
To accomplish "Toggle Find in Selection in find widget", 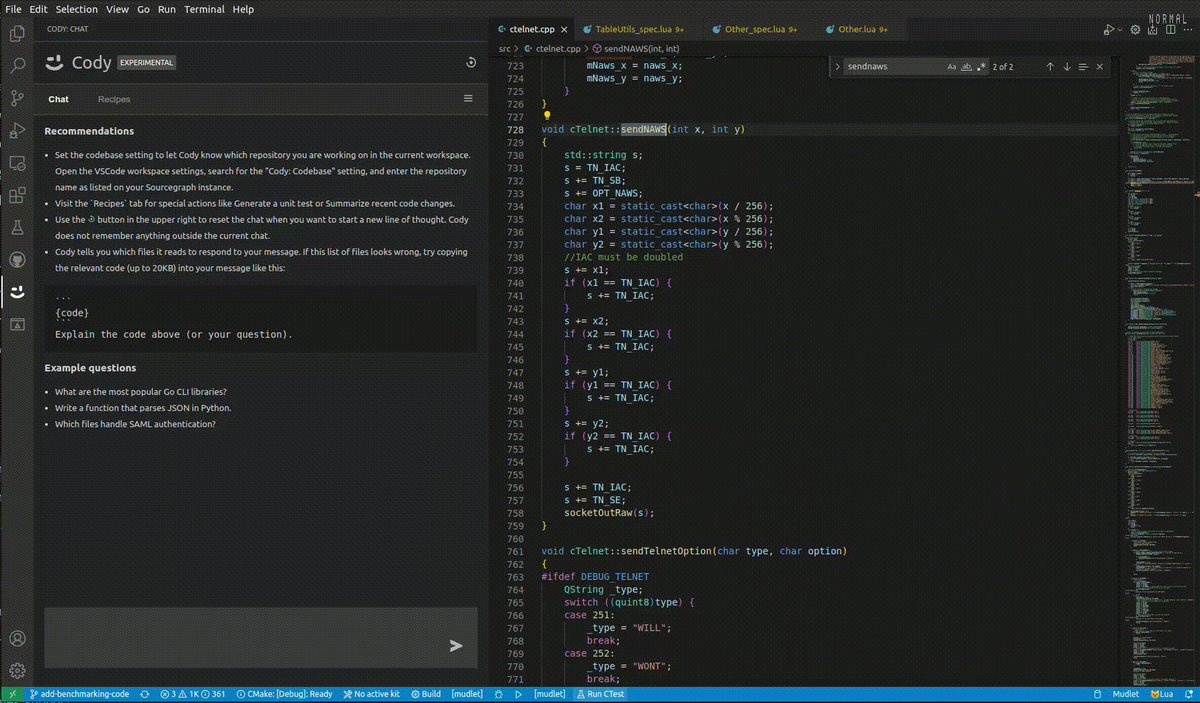I will tap(1084, 67).
